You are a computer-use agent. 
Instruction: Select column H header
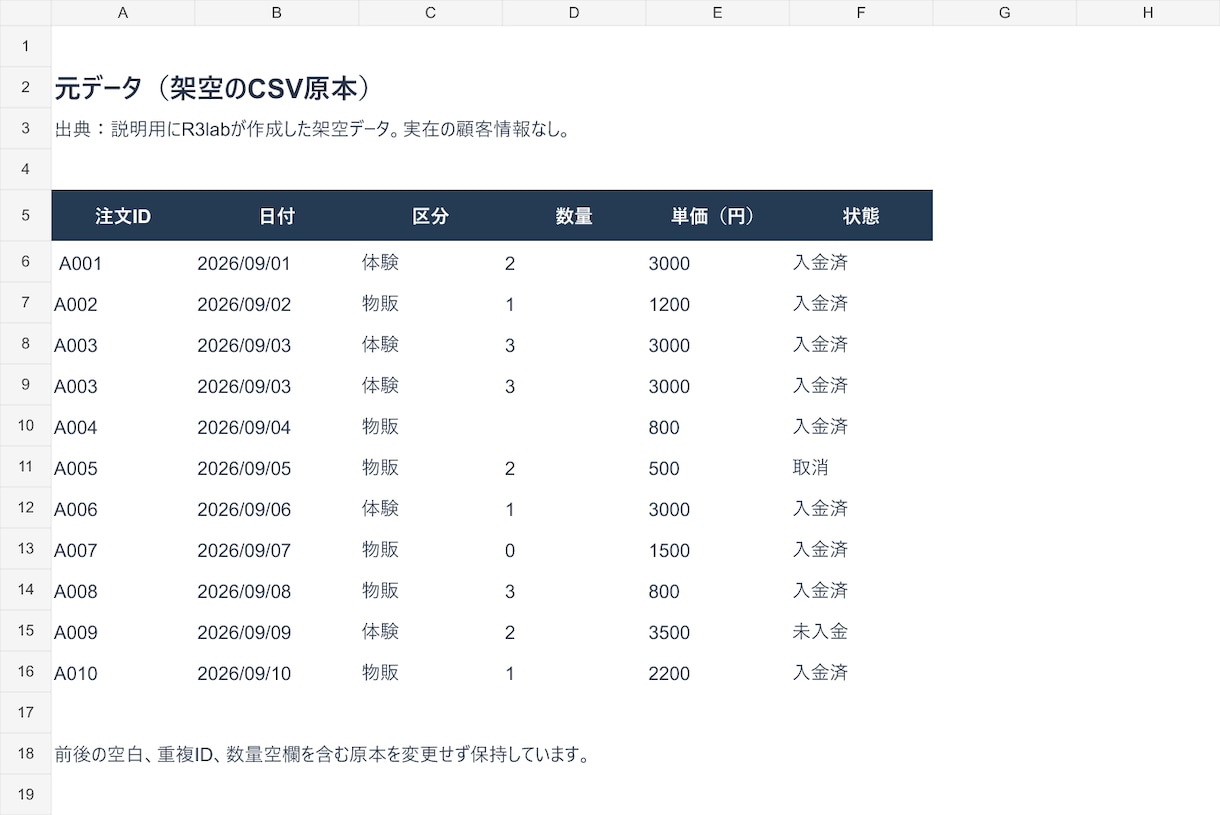coord(1148,13)
